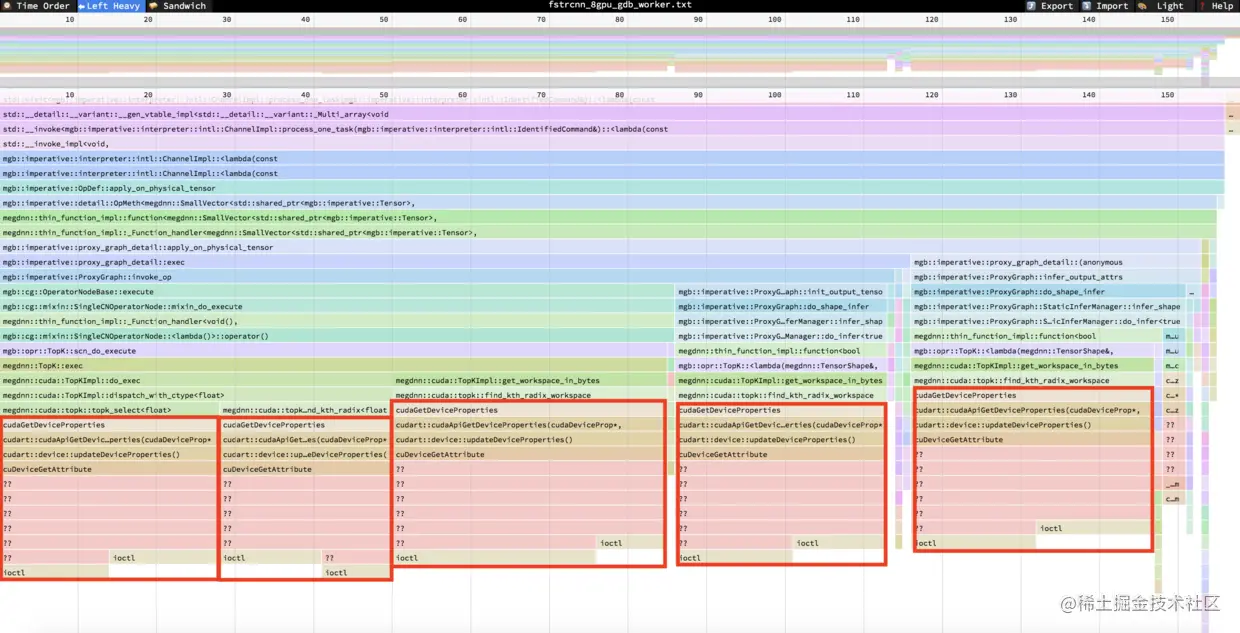Open the Sandwich view tab
The image size is (1240, 633).
tap(178, 6)
